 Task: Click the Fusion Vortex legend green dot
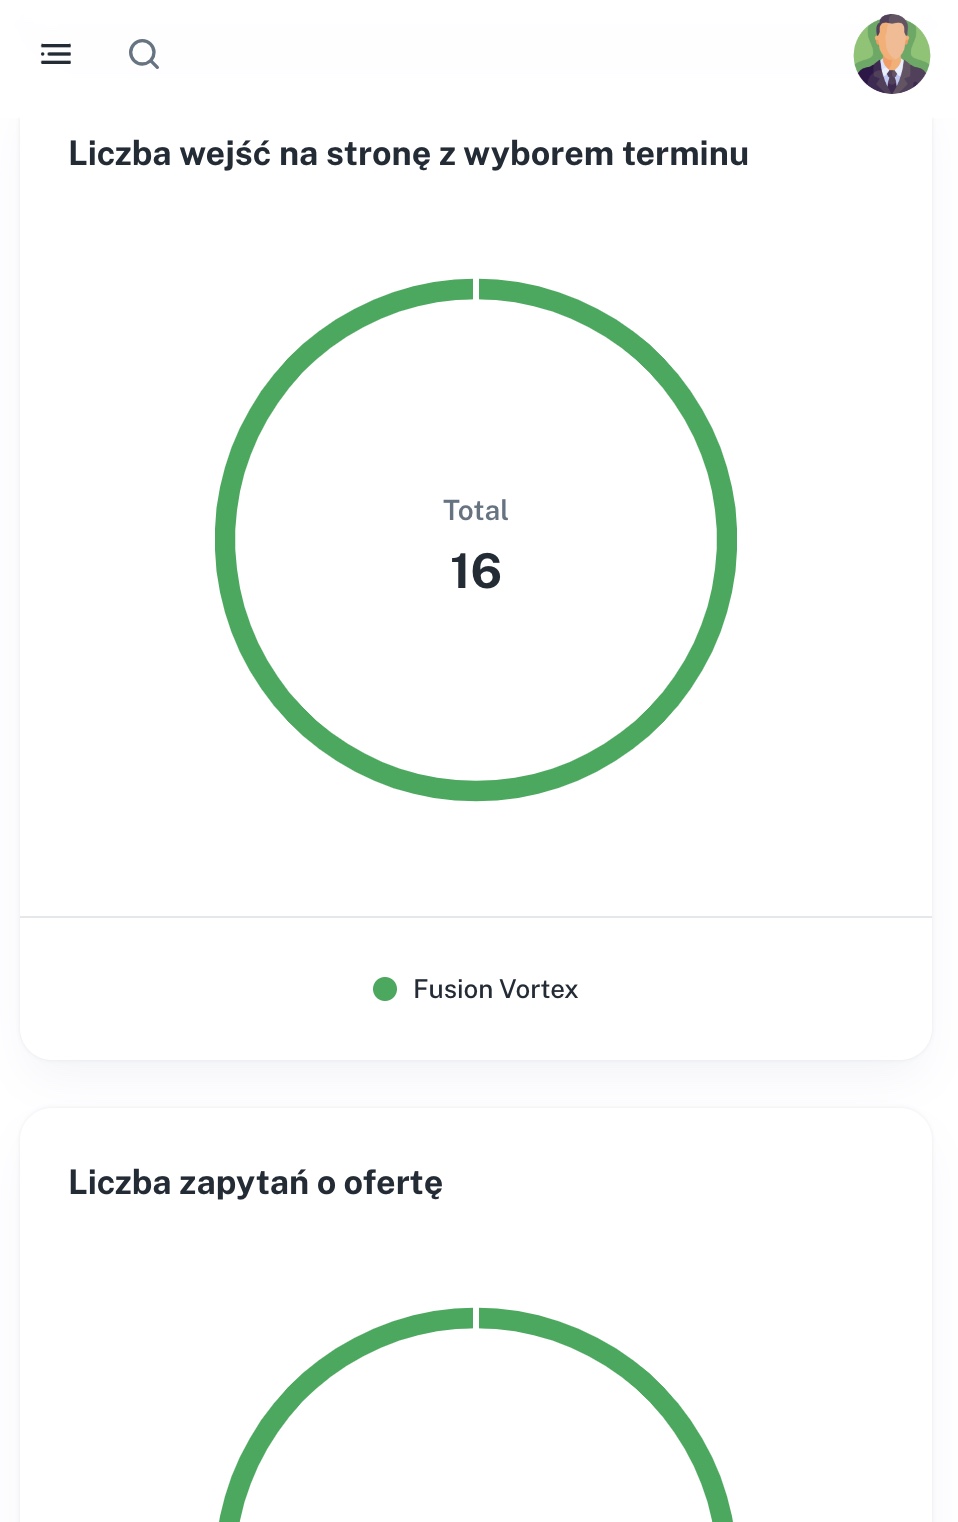click(385, 989)
